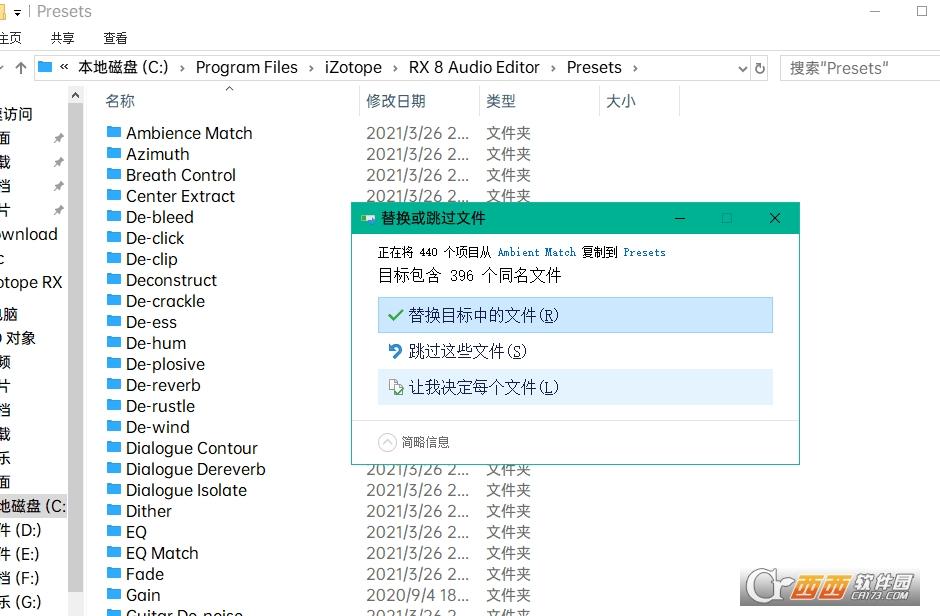This screenshot has height=616, width=940.
Task: Sort by the 大小 column header
Action: pyautogui.click(x=620, y=101)
